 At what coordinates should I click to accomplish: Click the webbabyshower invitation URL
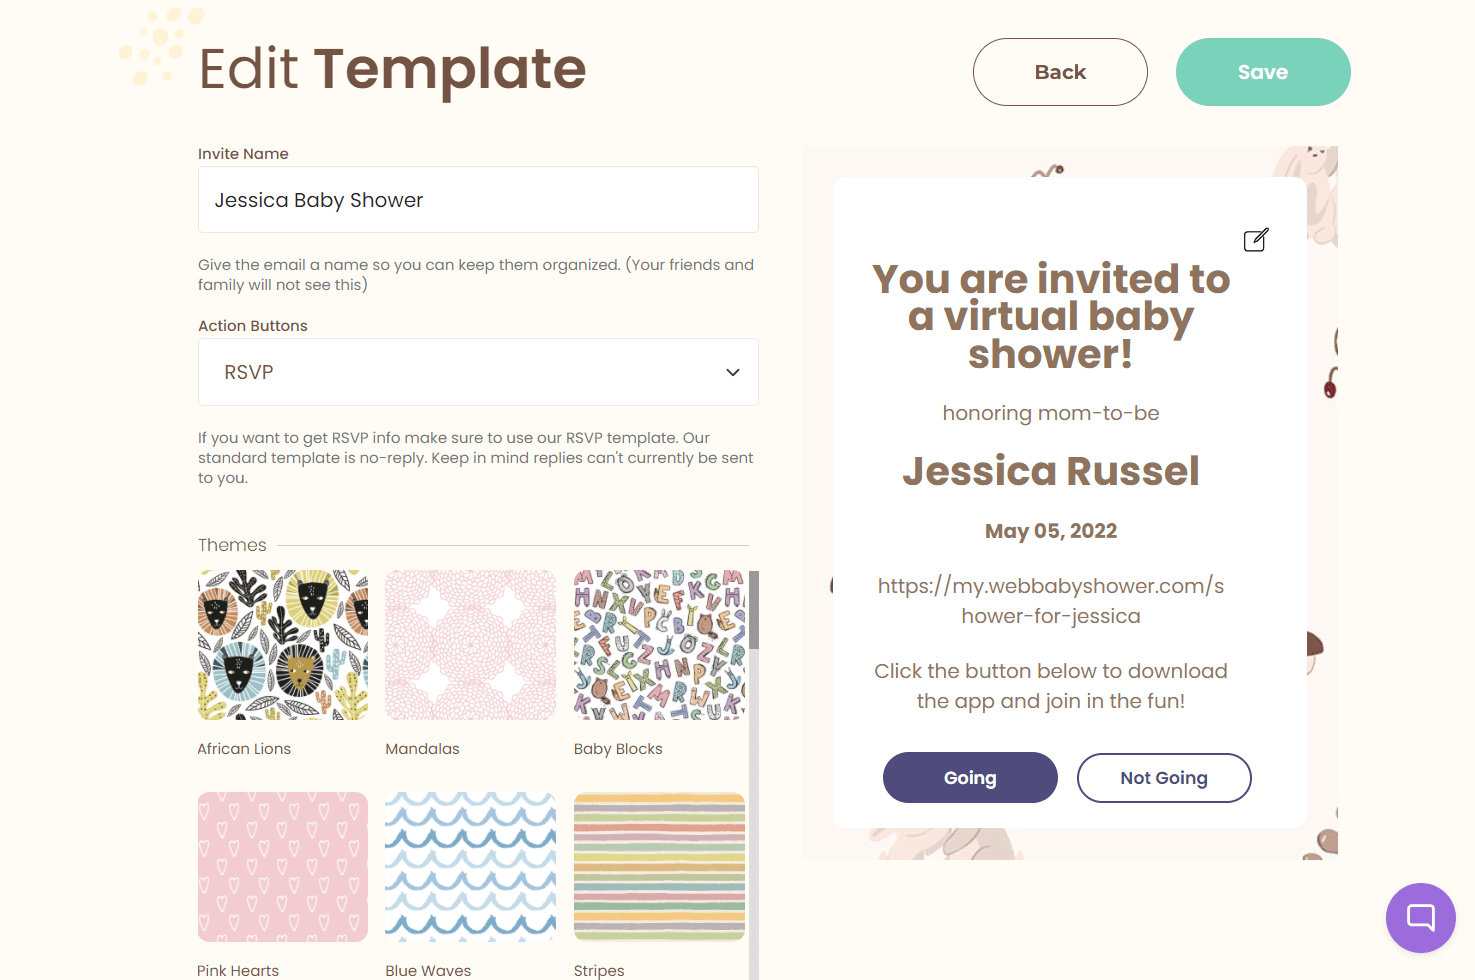(1051, 600)
